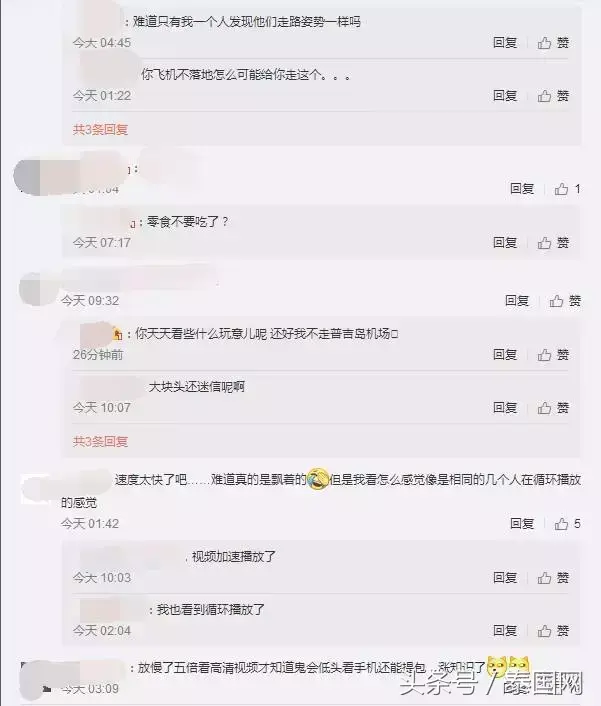Expand first 共3条回复 thread
Image resolution: width=601 pixels, height=706 pixels.
pyautogui.click(x=100, y=130)
